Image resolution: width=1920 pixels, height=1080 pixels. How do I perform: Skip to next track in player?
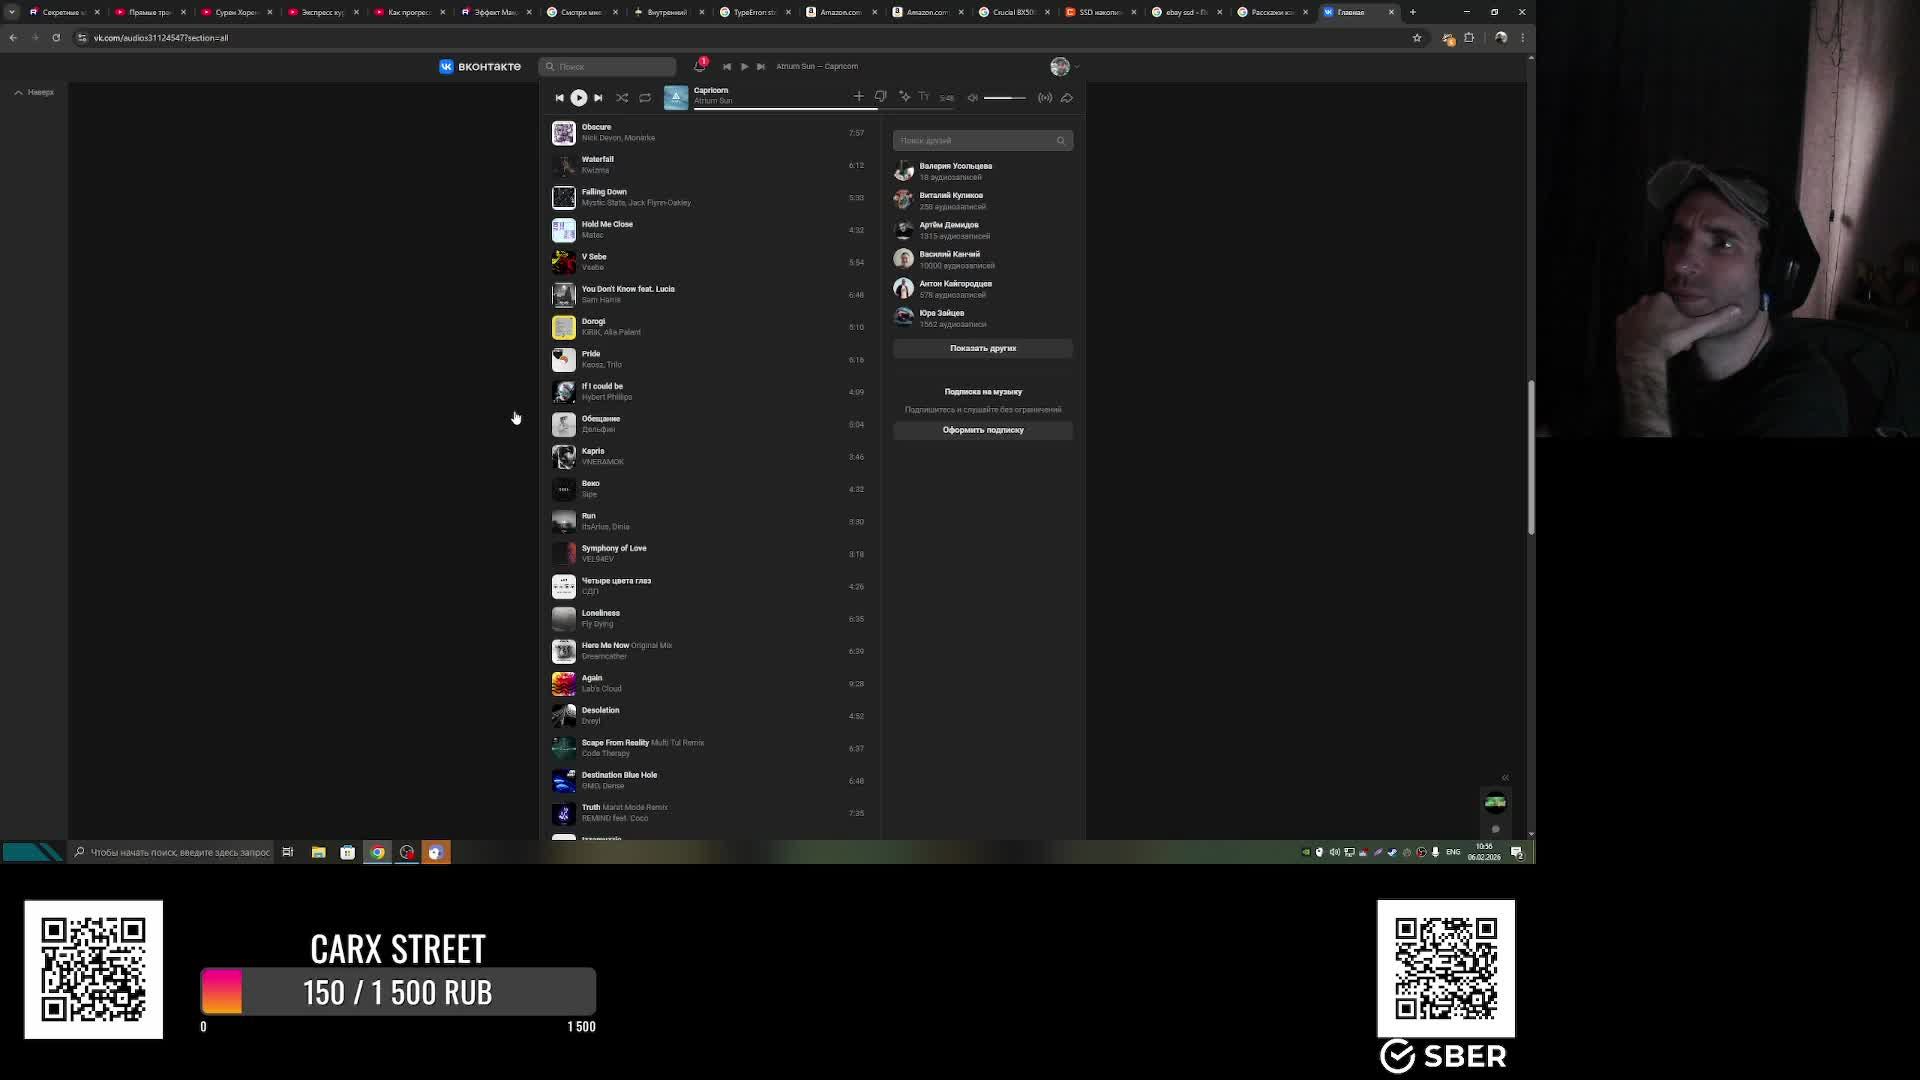tap(598, 98)
